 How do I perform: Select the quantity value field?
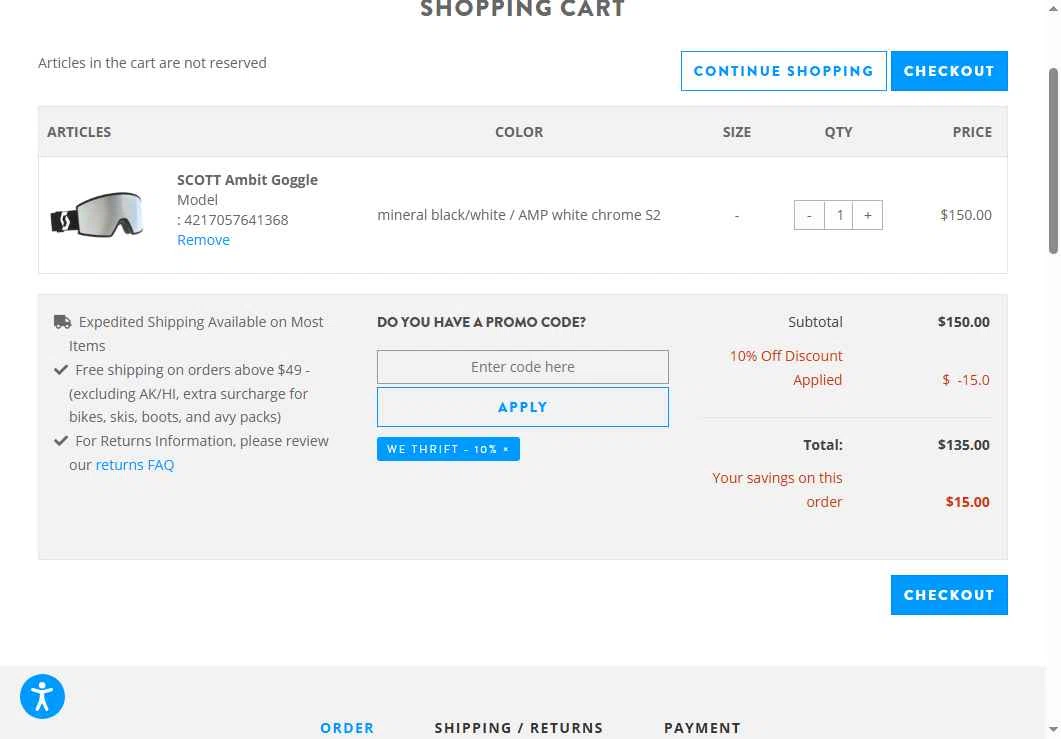[838, 215]
